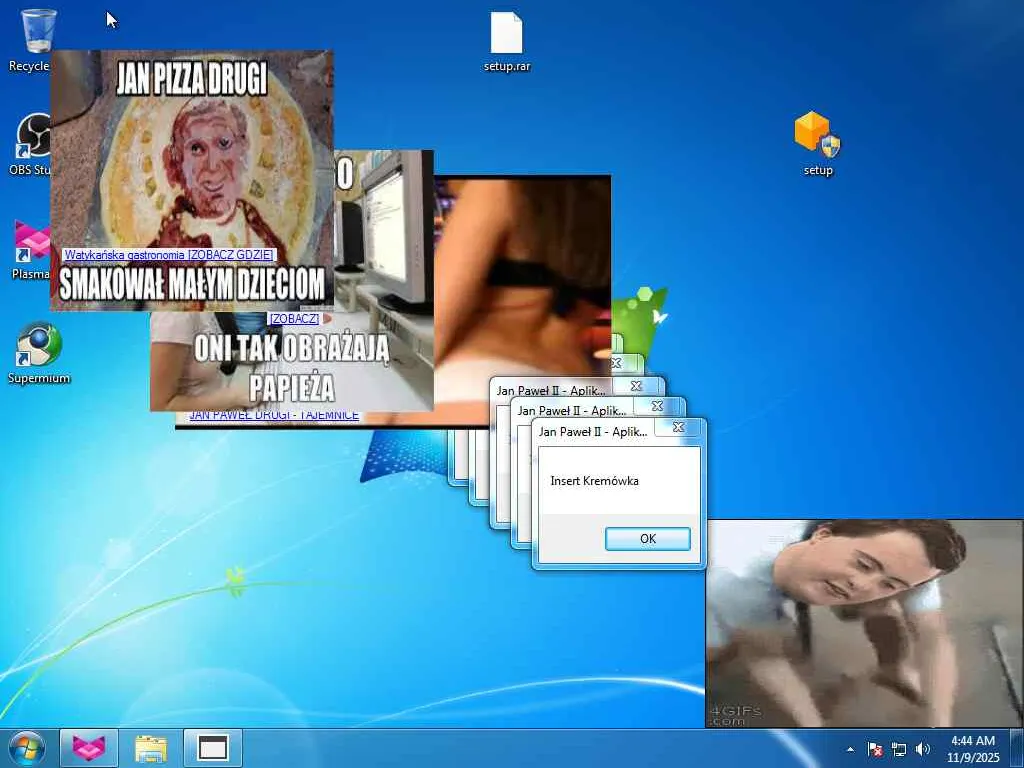Close the second Jan Paweł II dialog
The width and height of the screenshot is (1024, 768).
pyautogui.click(x=658, y=406)
